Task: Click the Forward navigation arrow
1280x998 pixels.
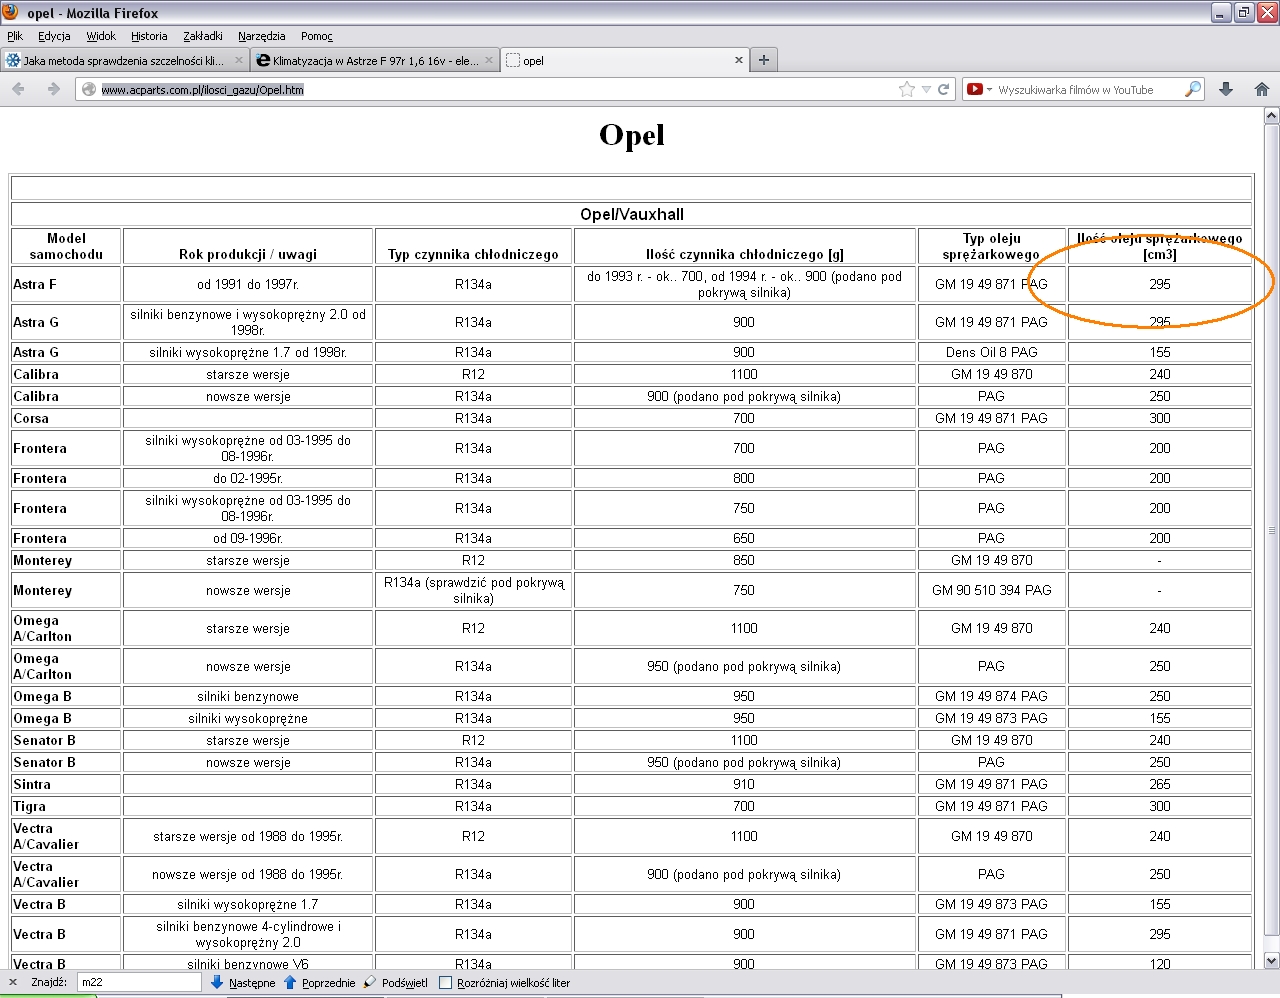Action: [53, 90]
